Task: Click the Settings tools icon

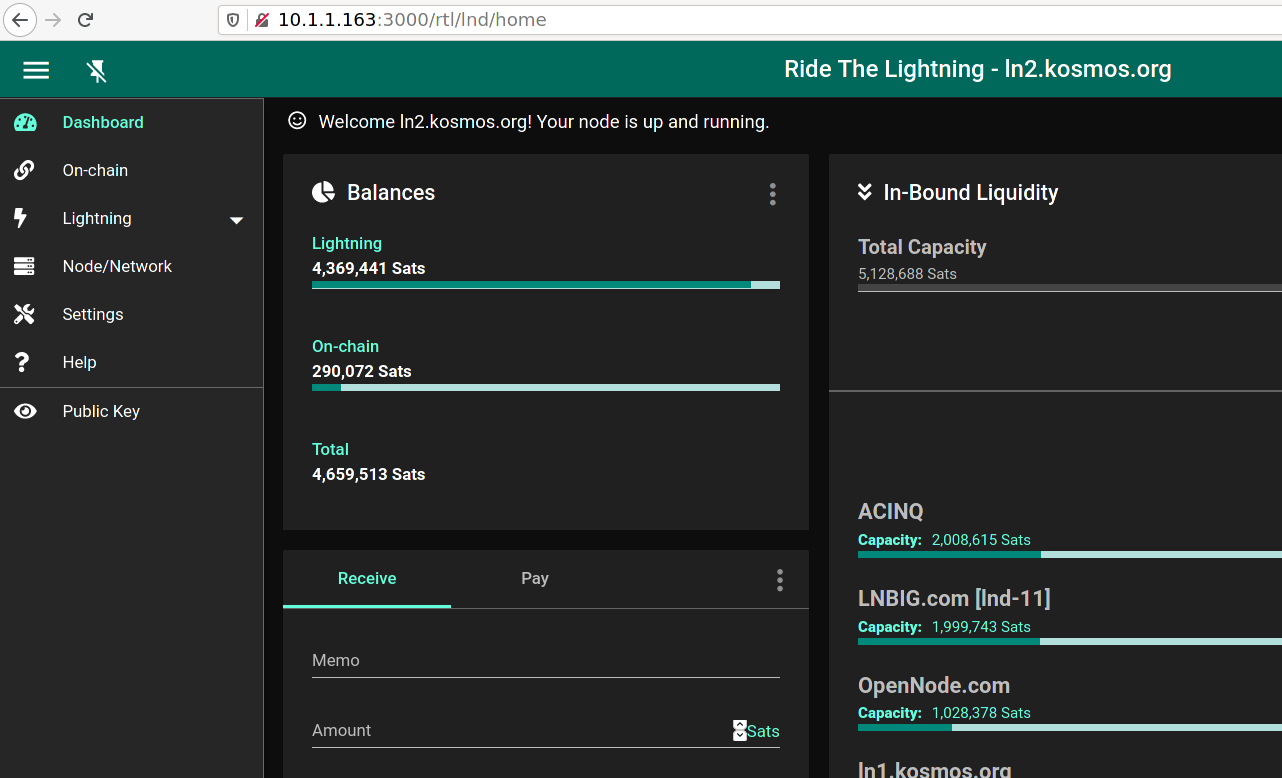Action: click(25, 314)
